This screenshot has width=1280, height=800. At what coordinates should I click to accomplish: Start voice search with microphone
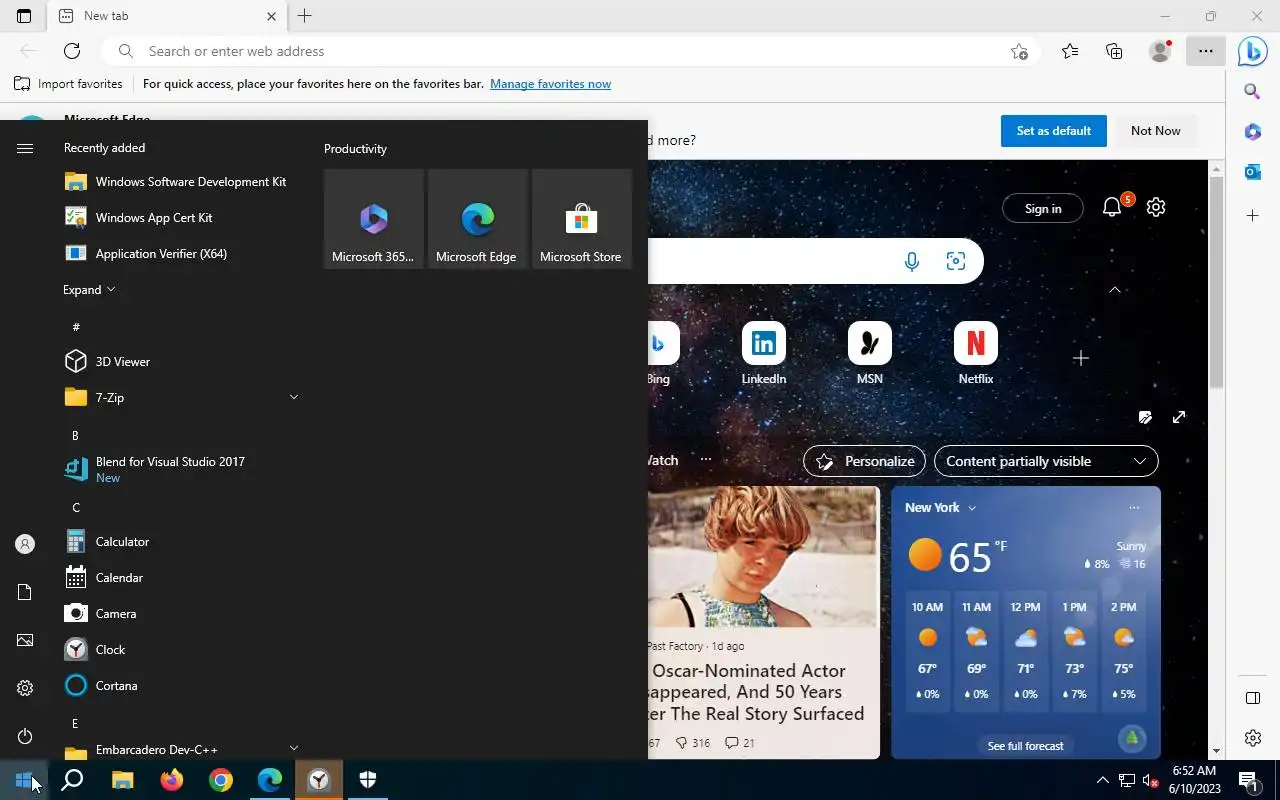(912, 261)
